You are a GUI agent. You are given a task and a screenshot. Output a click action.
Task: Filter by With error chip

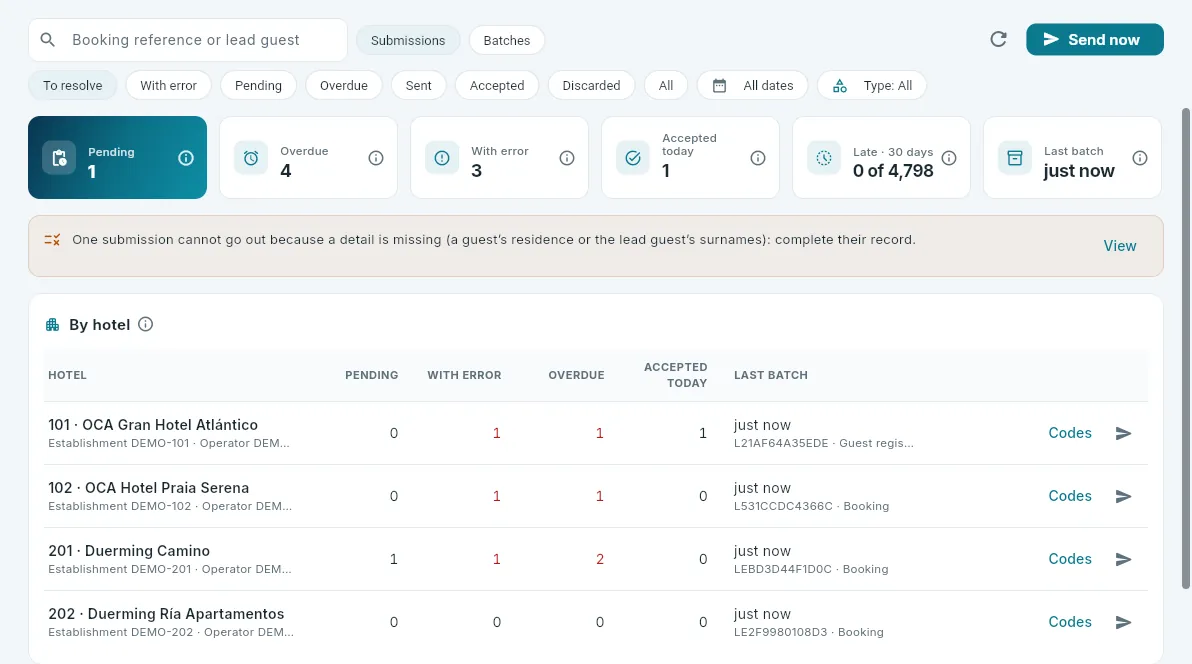169,85
